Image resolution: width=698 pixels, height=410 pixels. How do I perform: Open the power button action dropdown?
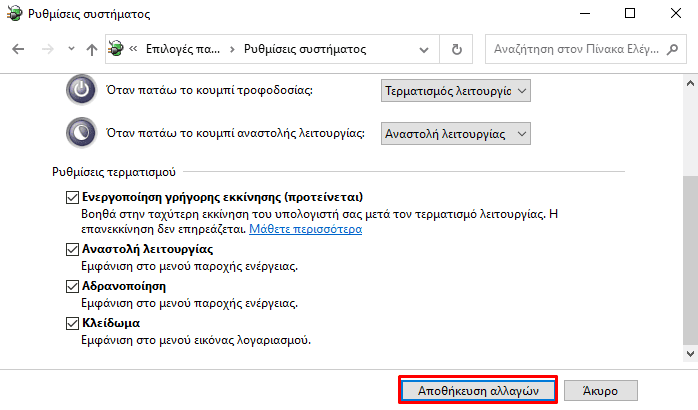click(456, 91)
